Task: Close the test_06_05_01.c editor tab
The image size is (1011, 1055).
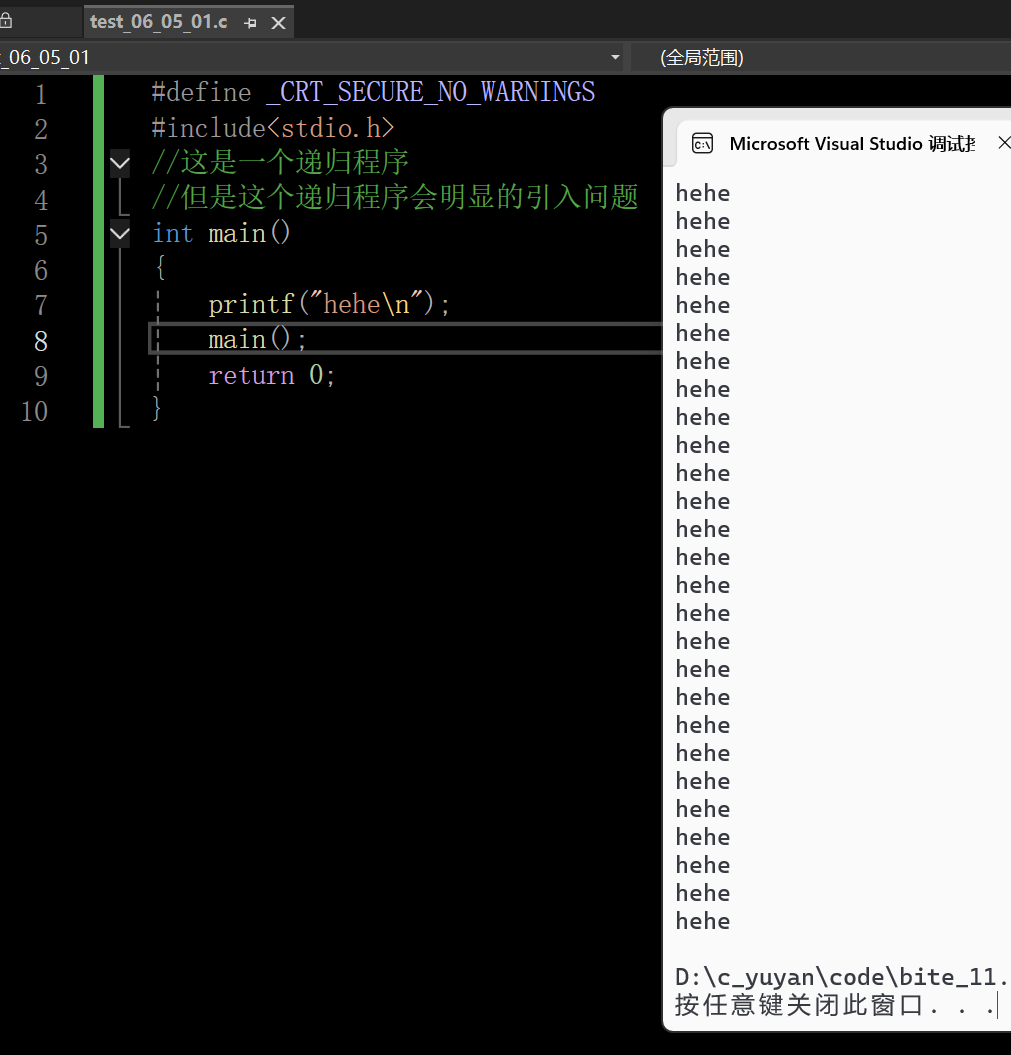Action: coord(278,24)
